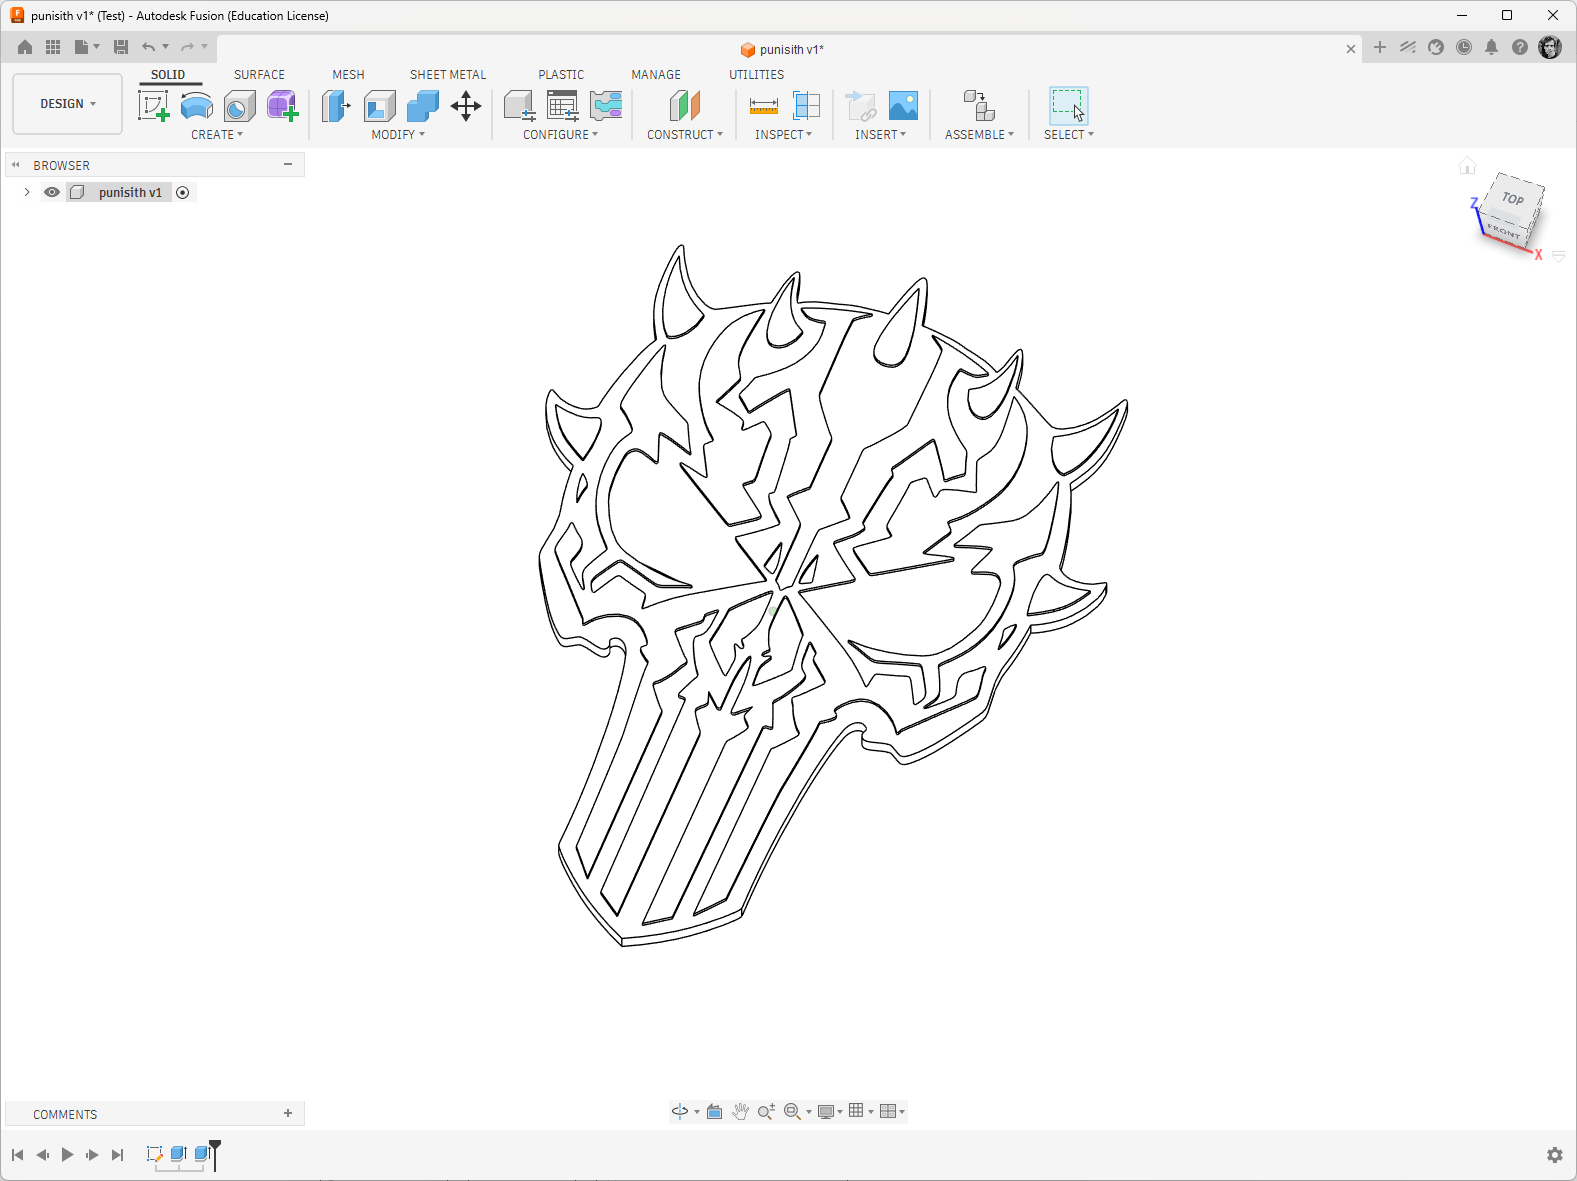Activate the window Select tool

pyautogui.click(x=1068, y=106)
